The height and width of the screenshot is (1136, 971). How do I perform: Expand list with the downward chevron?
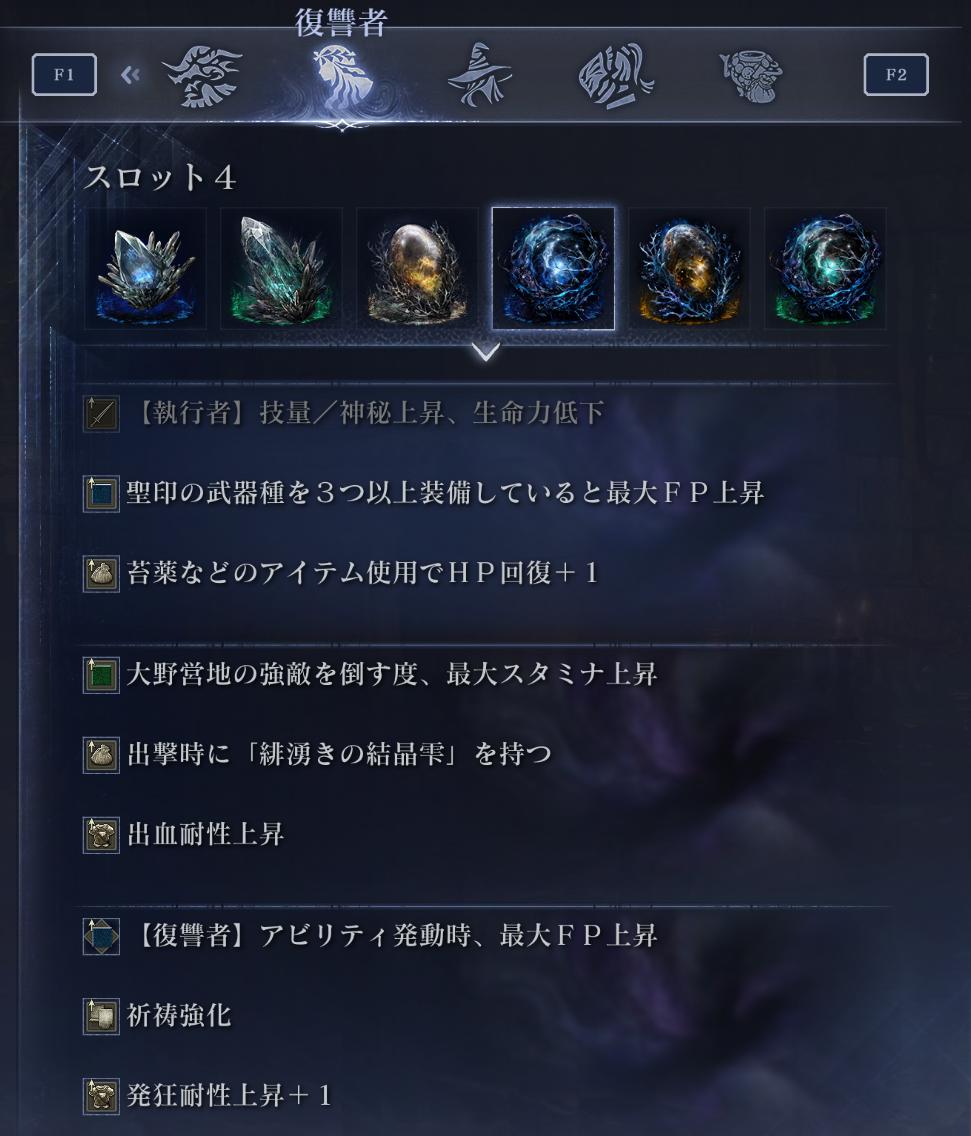click(486, 352)
